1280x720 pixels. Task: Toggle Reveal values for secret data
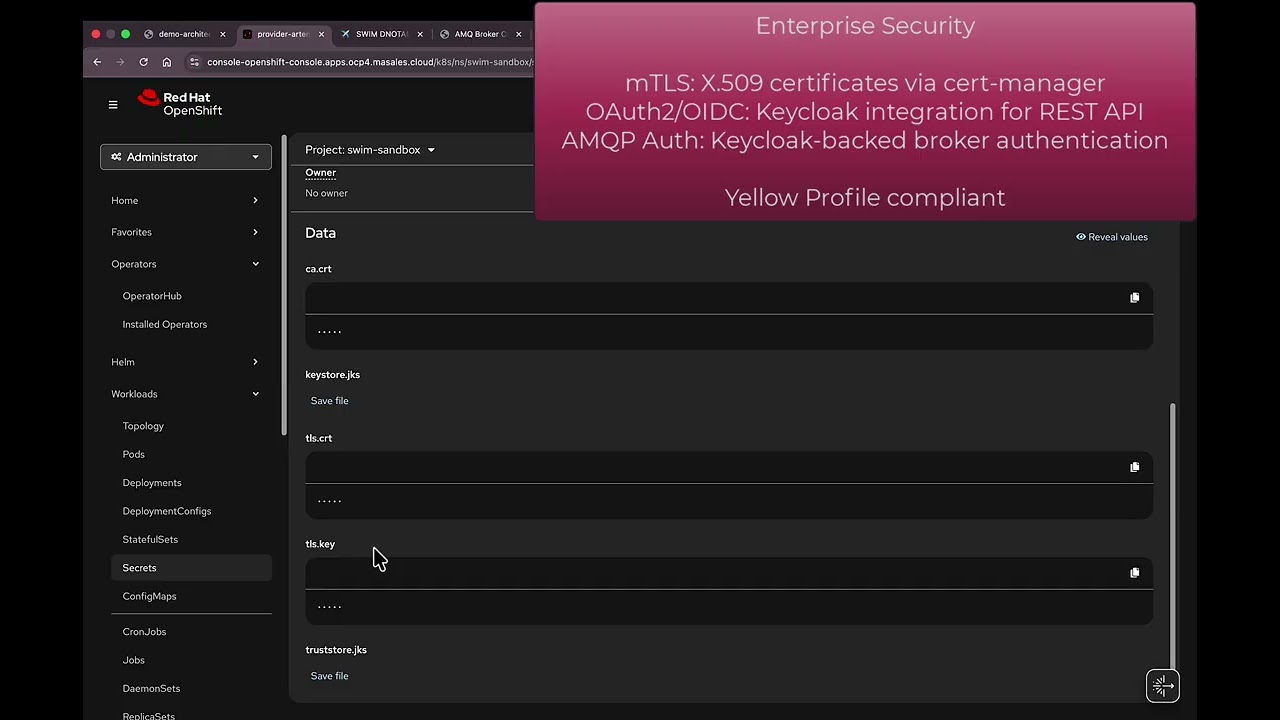(1112, 237)
